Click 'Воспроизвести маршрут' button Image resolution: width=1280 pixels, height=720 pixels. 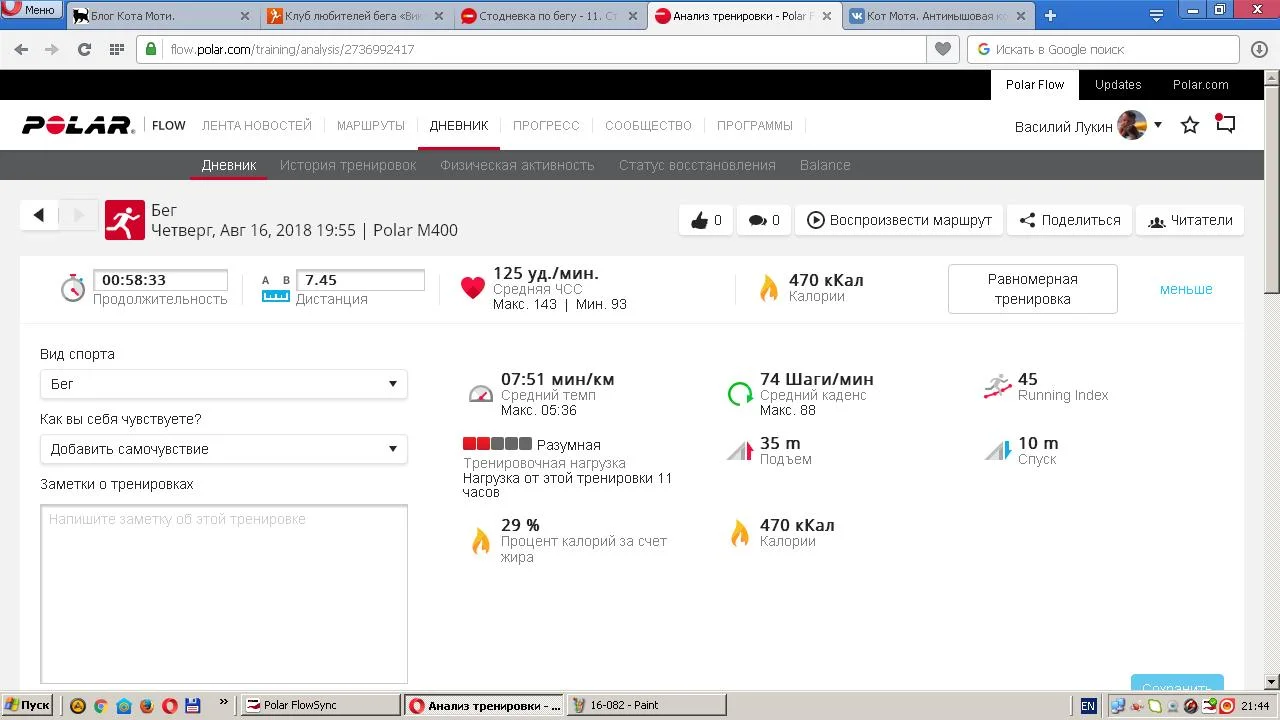click(899, 220)
